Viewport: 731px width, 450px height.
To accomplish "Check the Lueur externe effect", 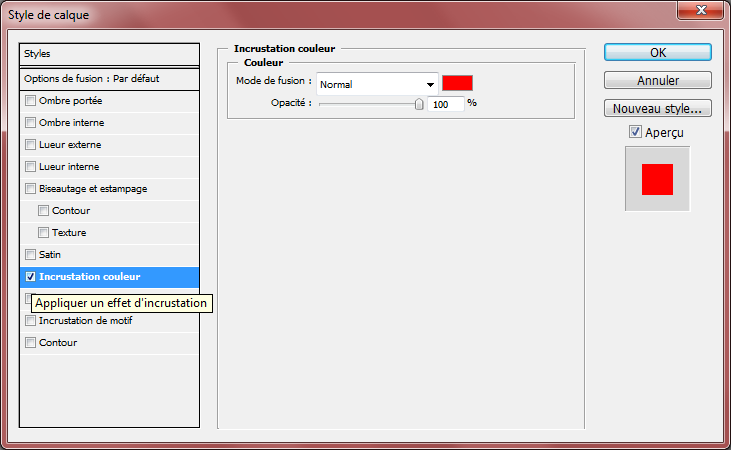I will [x=31, y=145].
